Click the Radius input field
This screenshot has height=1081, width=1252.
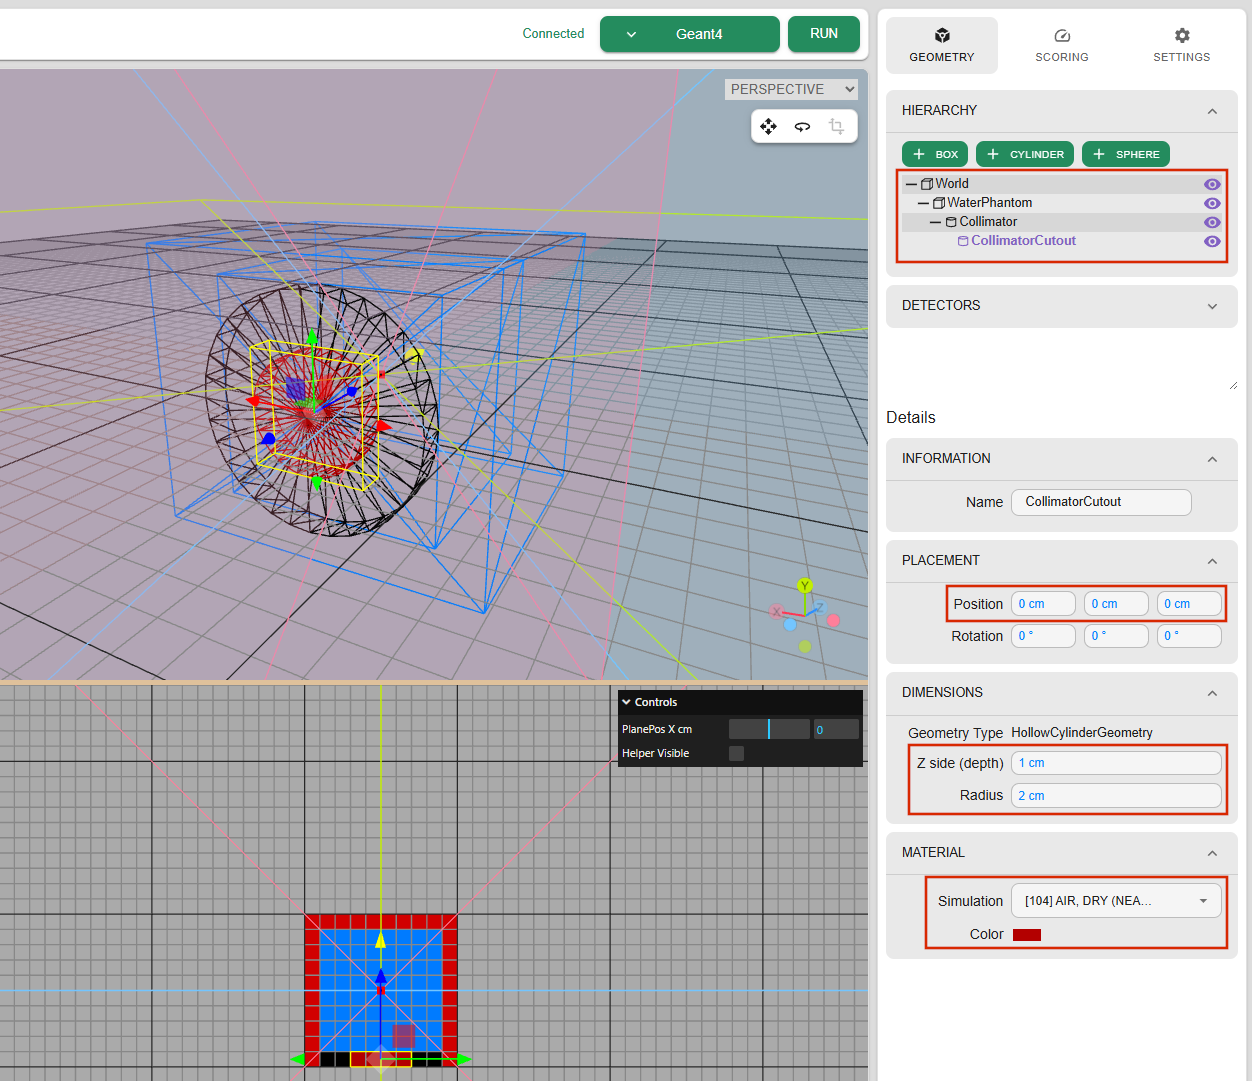click(1116, 796)
